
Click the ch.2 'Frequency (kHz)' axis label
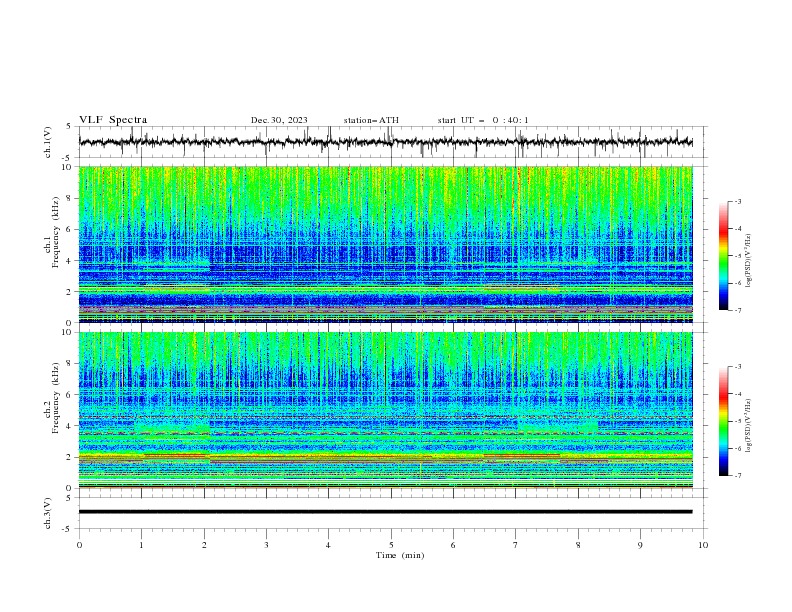pos(56,400)
